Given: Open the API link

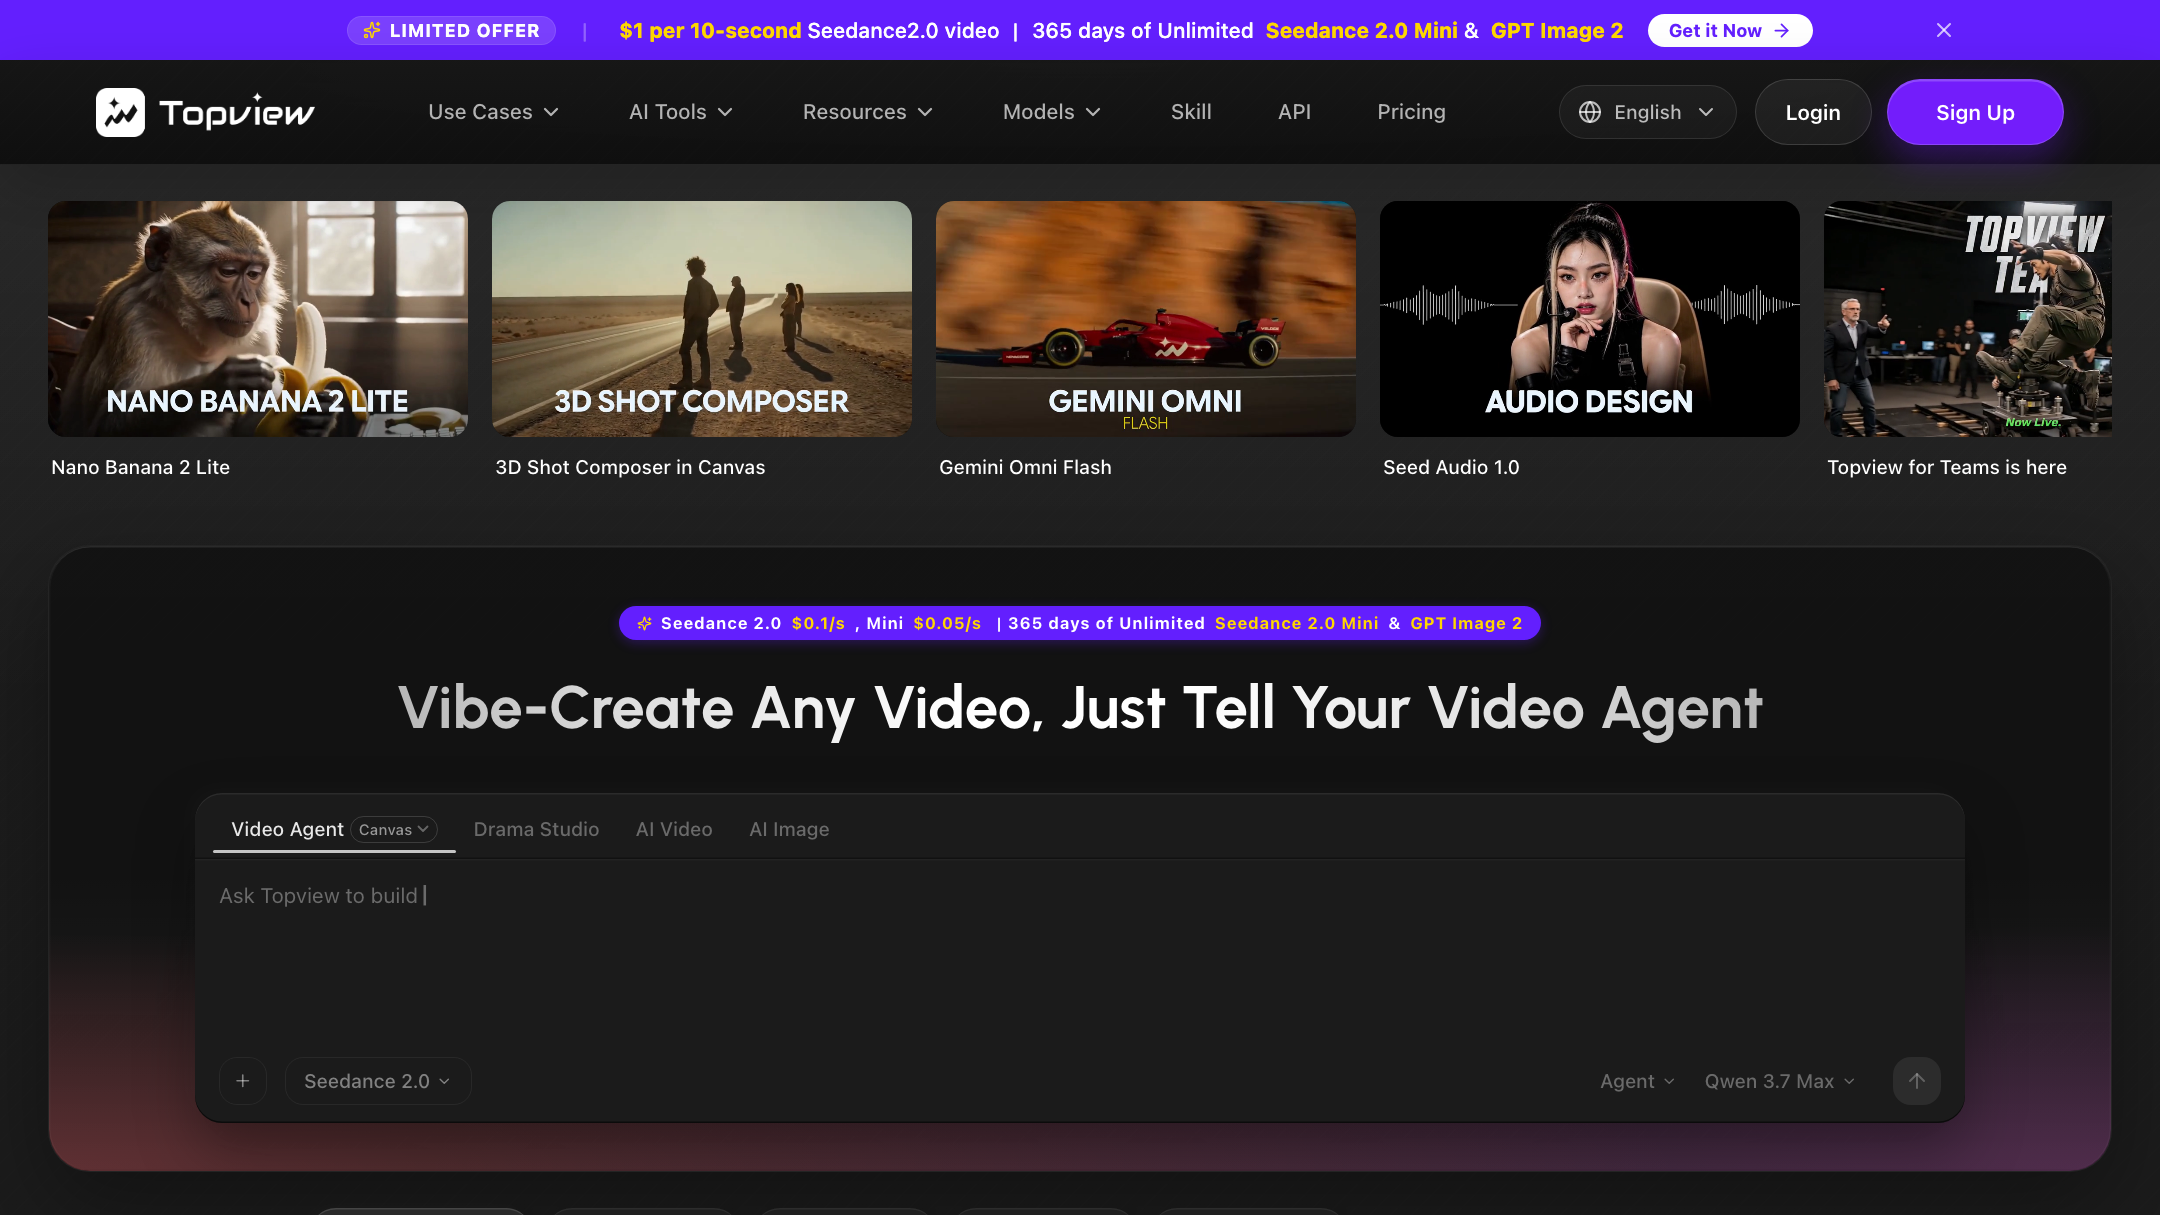Looking at the screenshot, I should (1294, 112).
